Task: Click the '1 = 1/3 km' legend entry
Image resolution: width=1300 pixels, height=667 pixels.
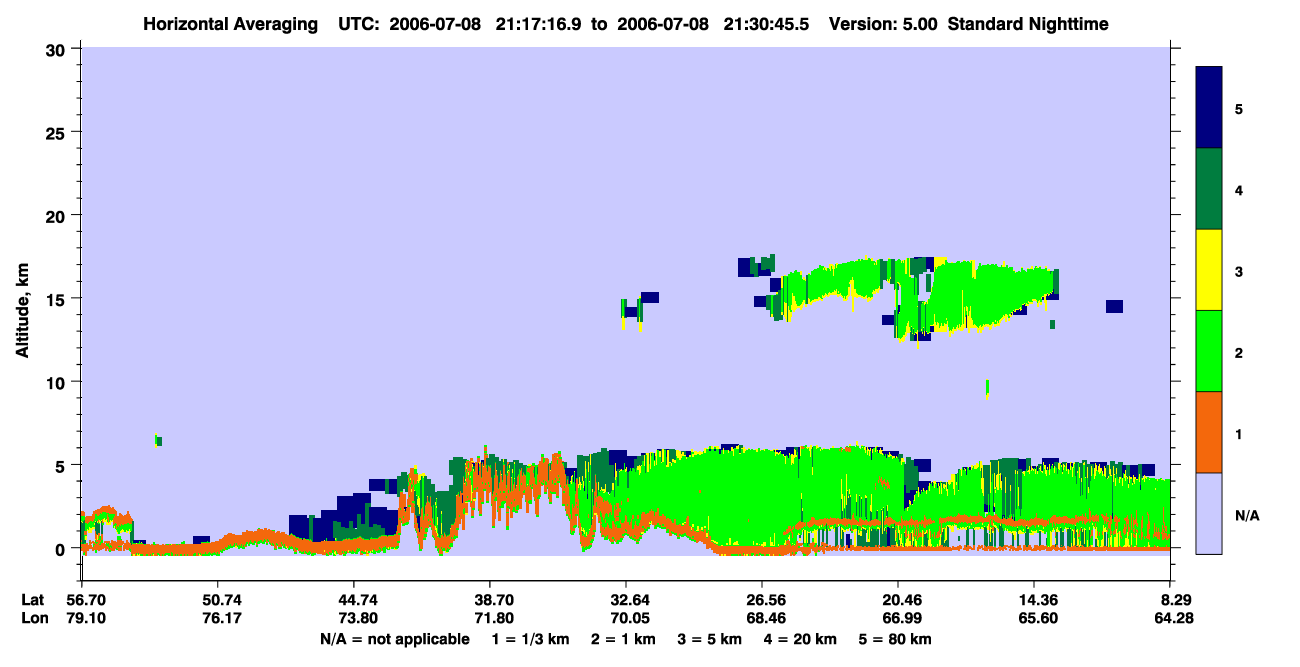Action: point(529,639)
